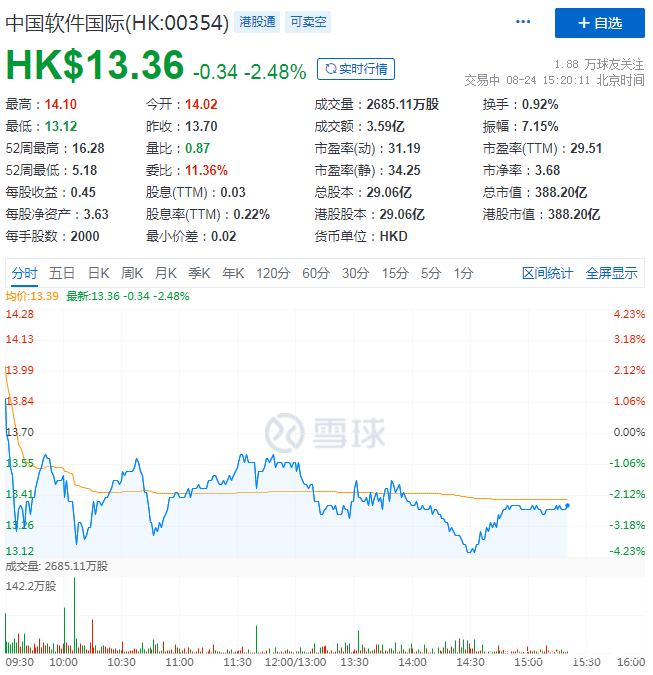Viewport: 653px width, 675px height.
Task: Click turnover rate 0.92%
Action: click(540, 104)
